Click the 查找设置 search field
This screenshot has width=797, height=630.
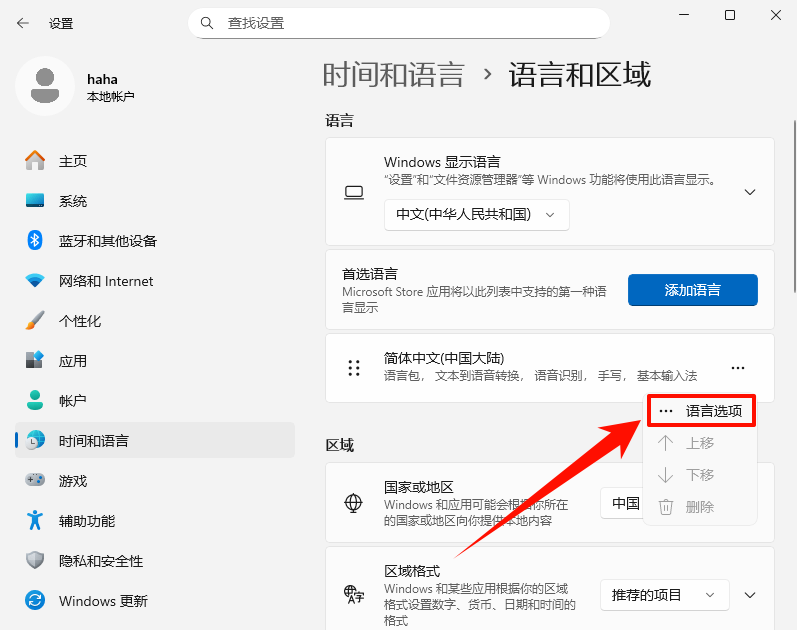[399, 23]
